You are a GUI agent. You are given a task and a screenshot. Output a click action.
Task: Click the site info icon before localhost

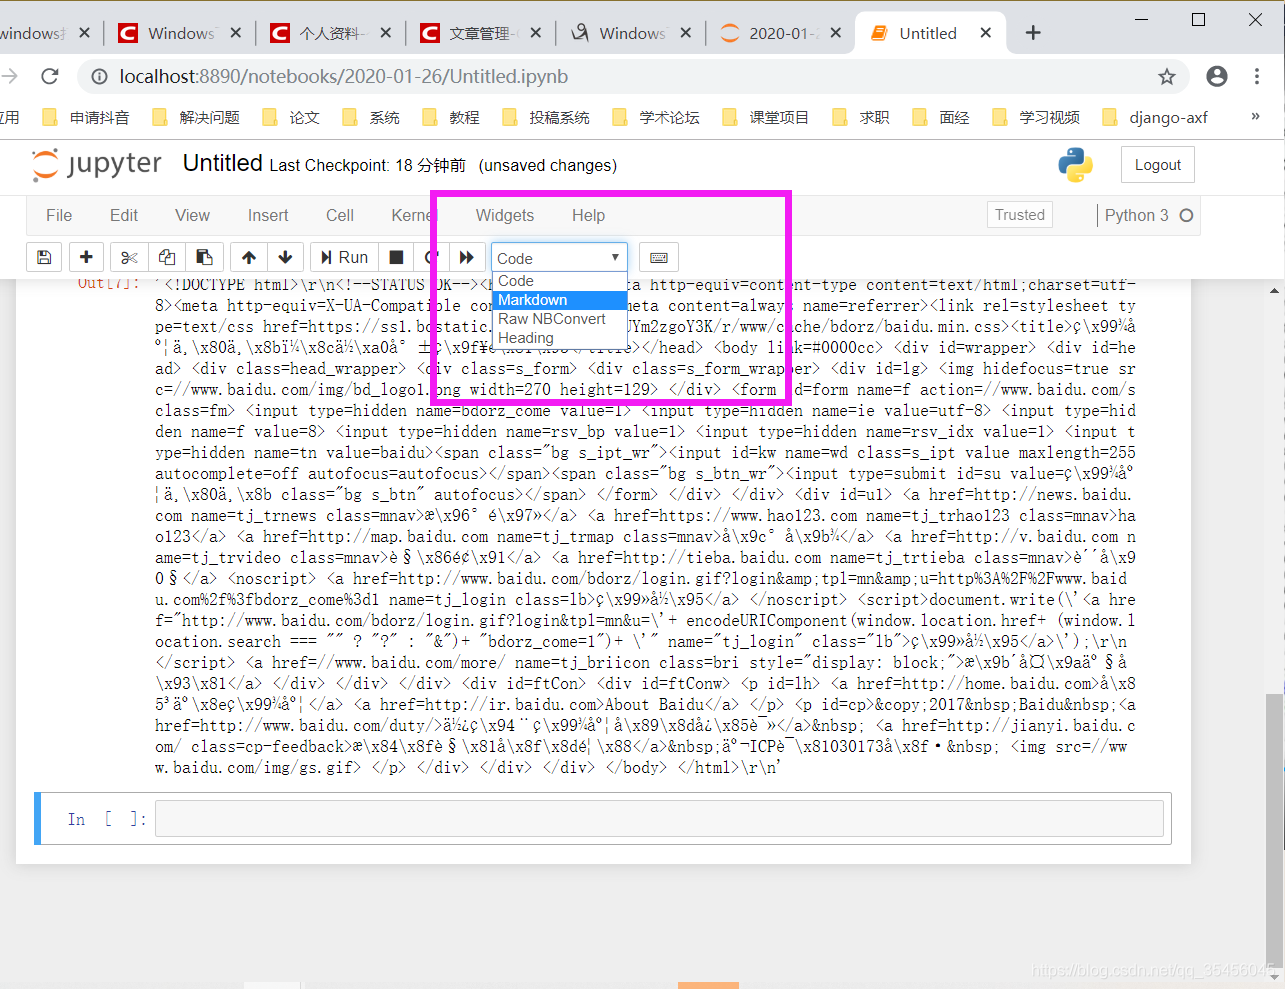[99, 76]
